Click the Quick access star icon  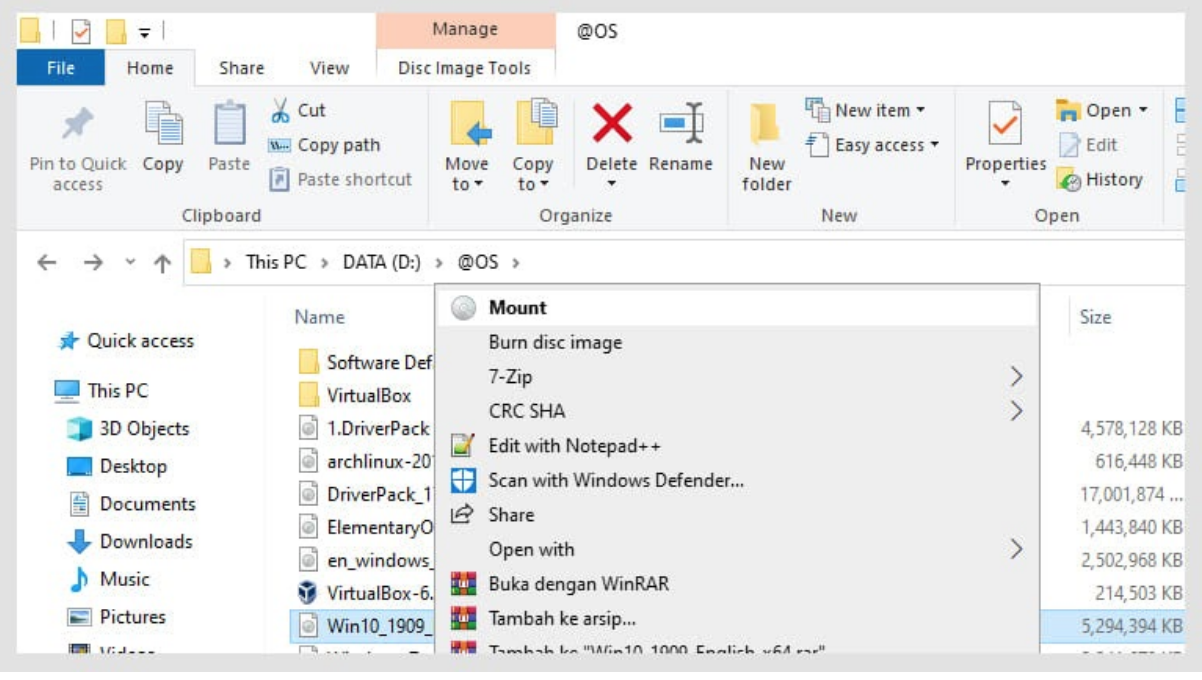point(68,341)
